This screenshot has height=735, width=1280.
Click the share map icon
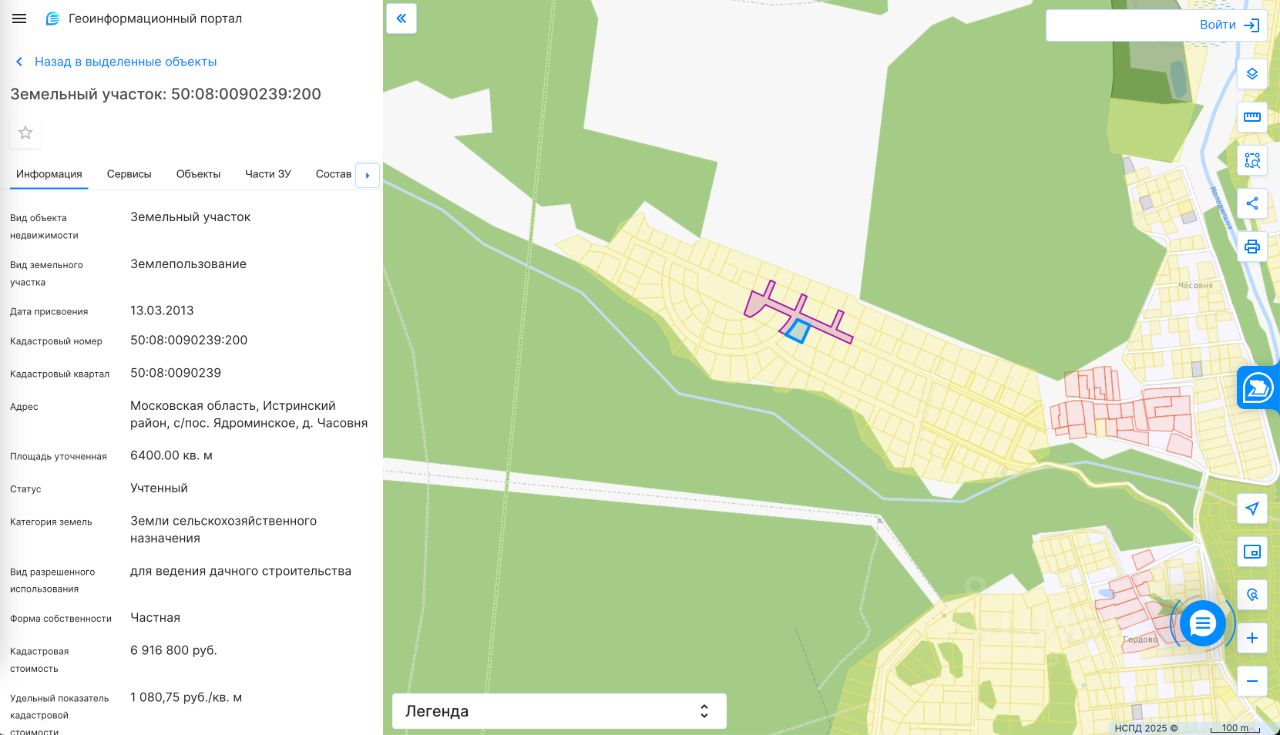point(1252,204)
